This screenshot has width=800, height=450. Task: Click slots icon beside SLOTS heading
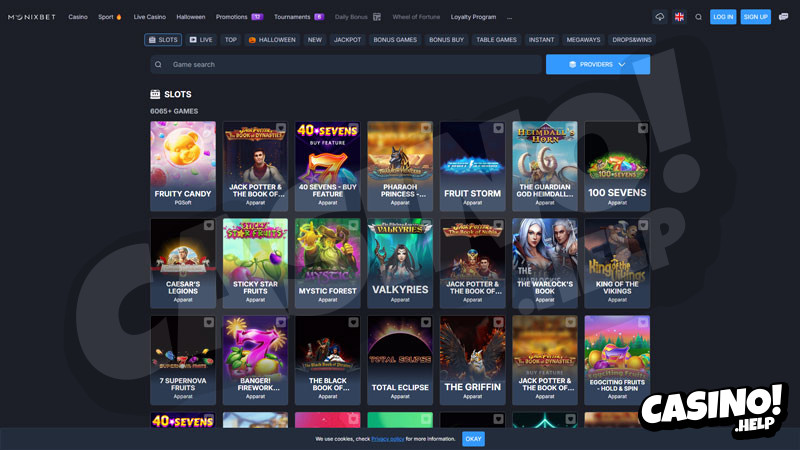[155, 94]
